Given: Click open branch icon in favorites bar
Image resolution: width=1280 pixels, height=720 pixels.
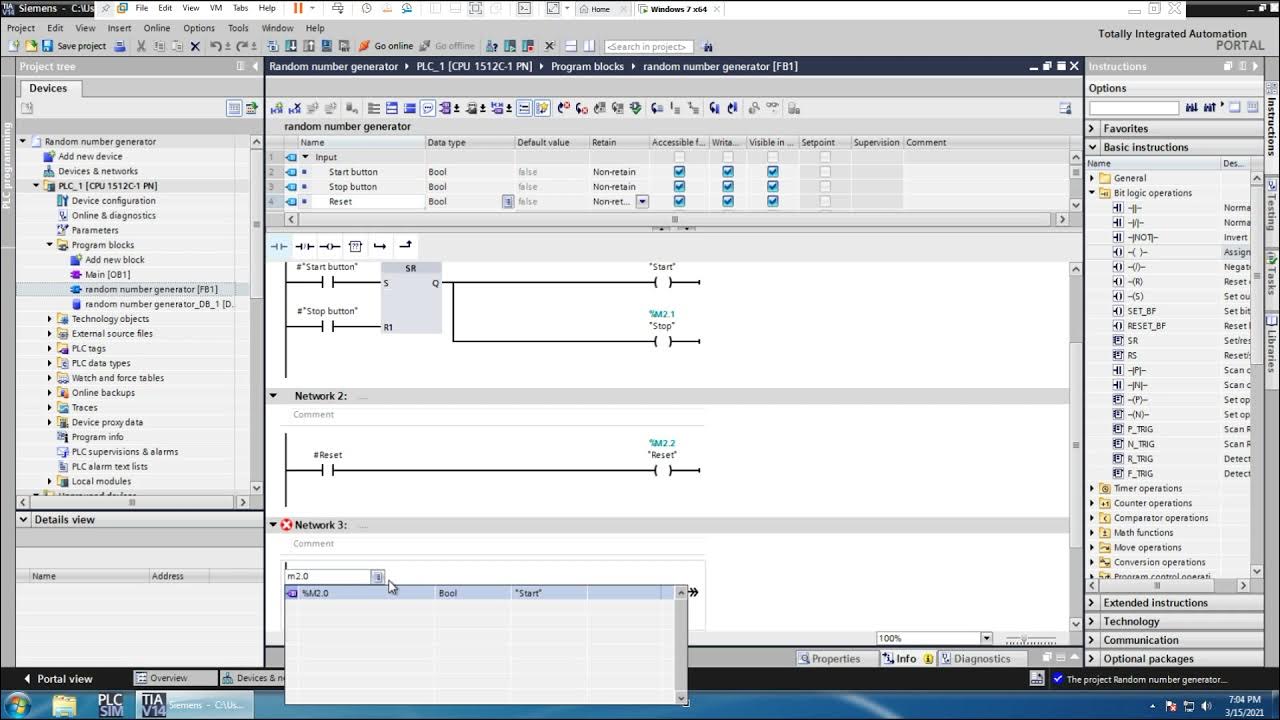Looking at the screenshot, I should click(380, 246).
